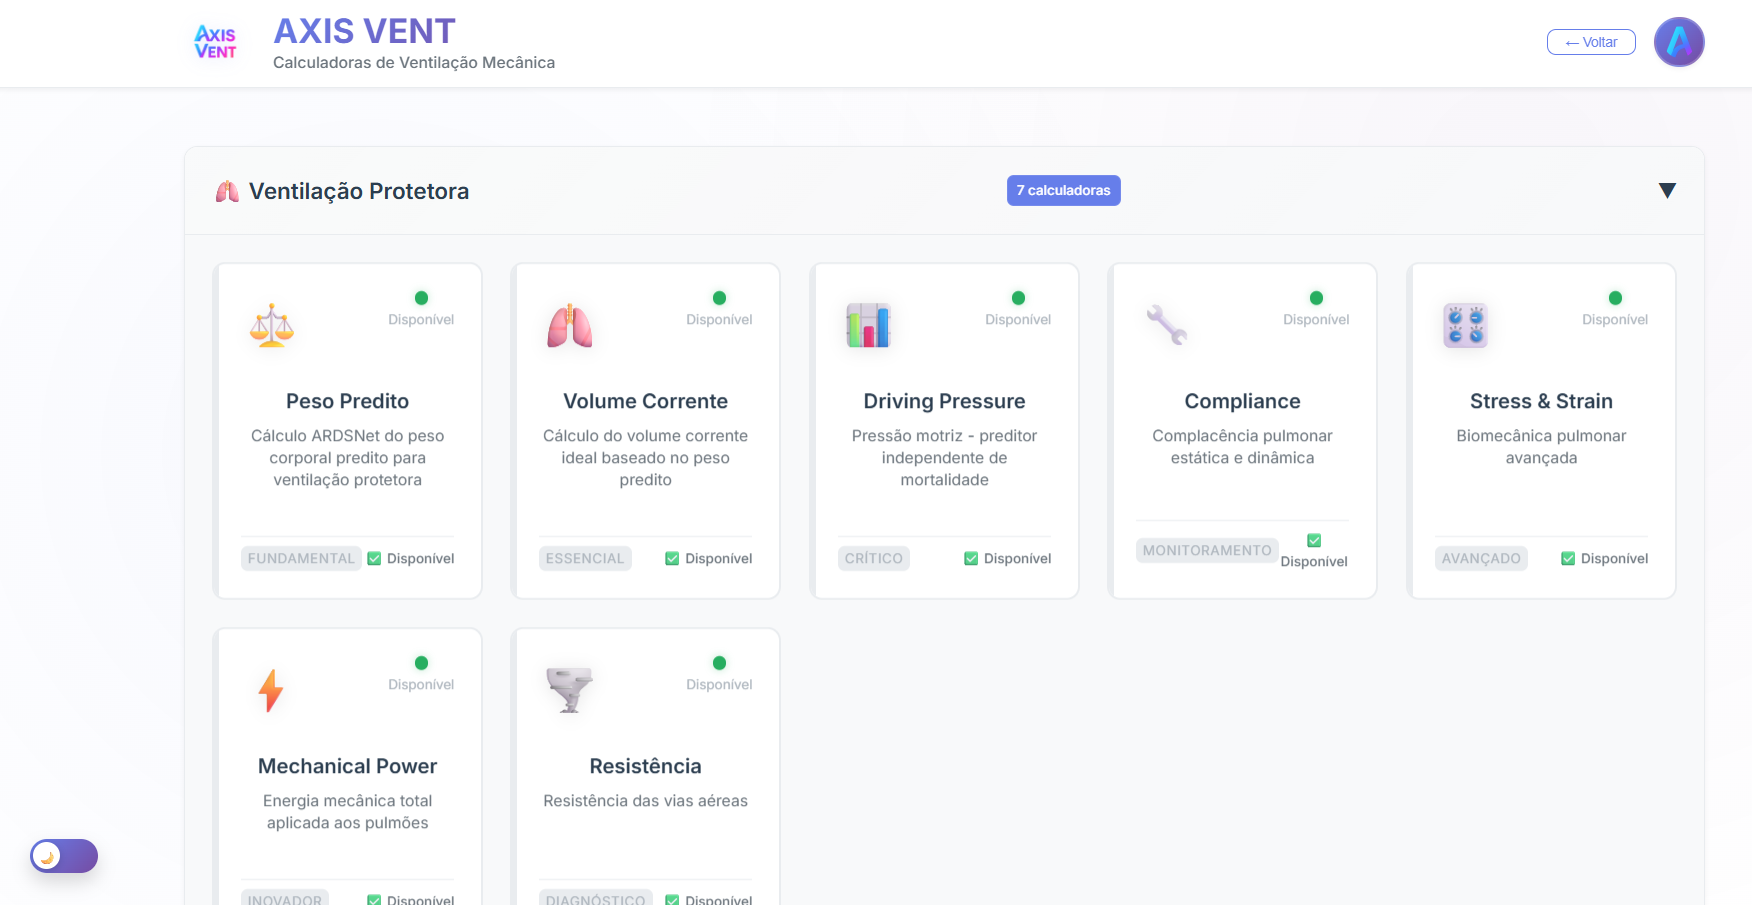Open the round user avatar at top right
Image resolution: width=1752 pixels, height=905 pixels.
(1678, 42)
